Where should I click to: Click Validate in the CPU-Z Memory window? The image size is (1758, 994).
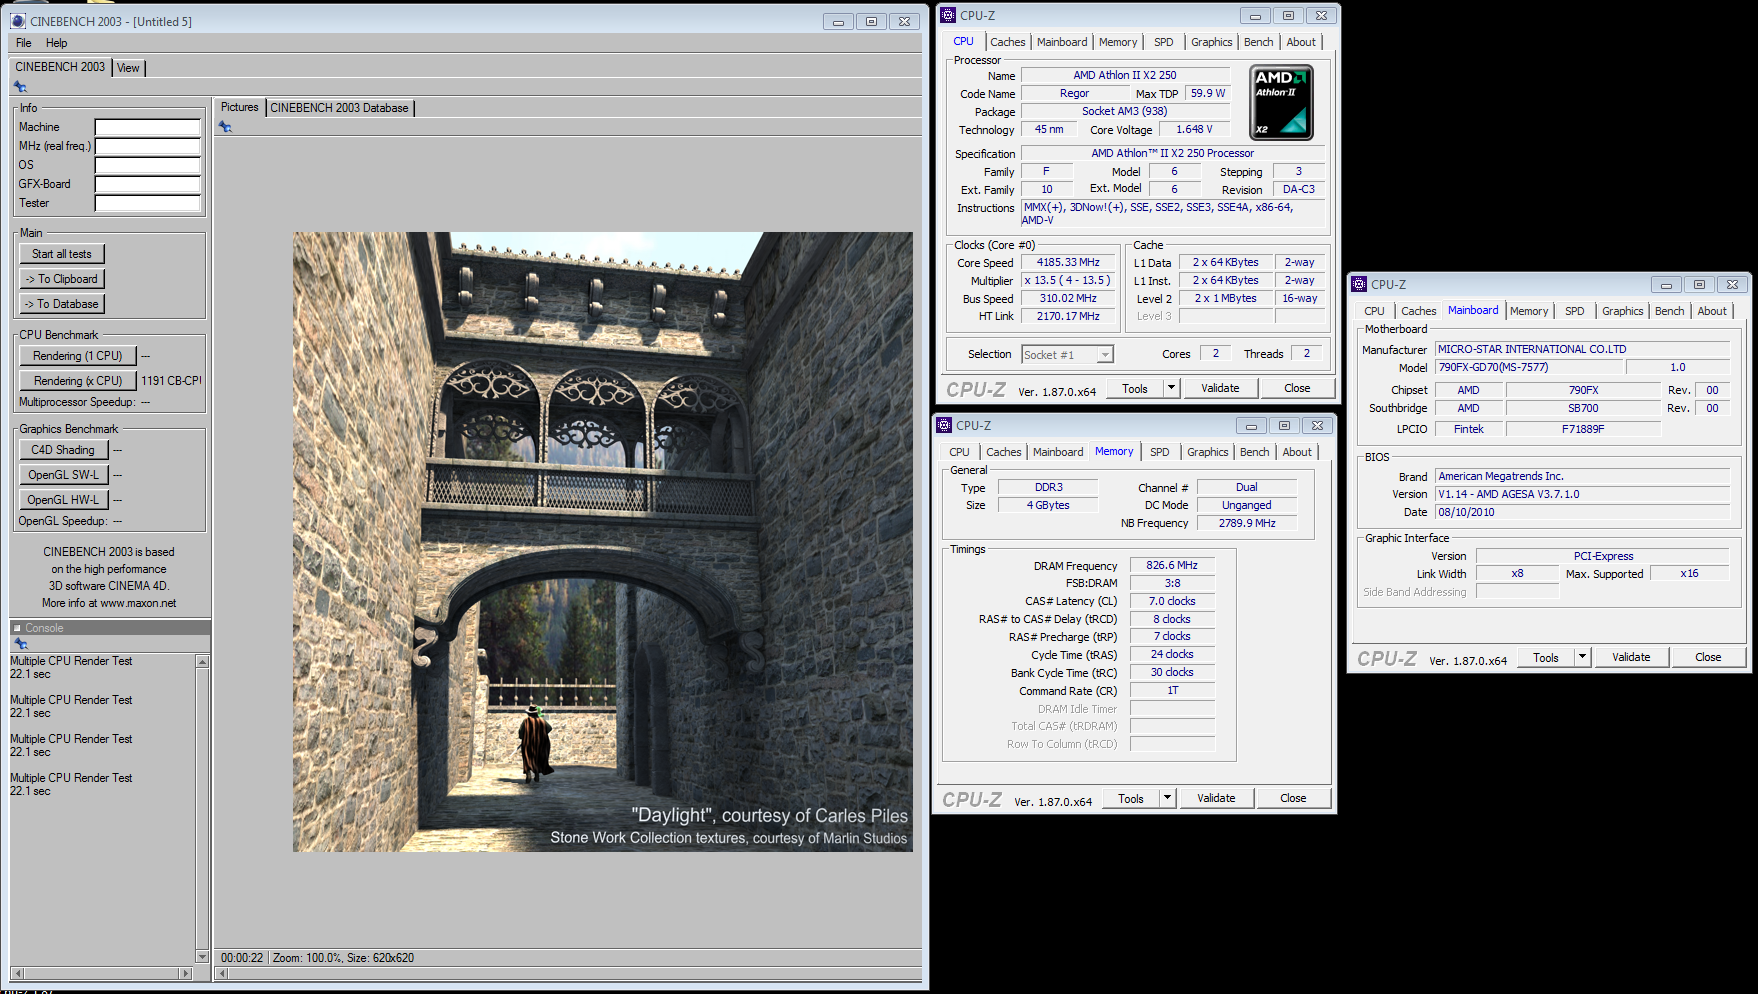pyautogui.click(x=1216, y=798)
